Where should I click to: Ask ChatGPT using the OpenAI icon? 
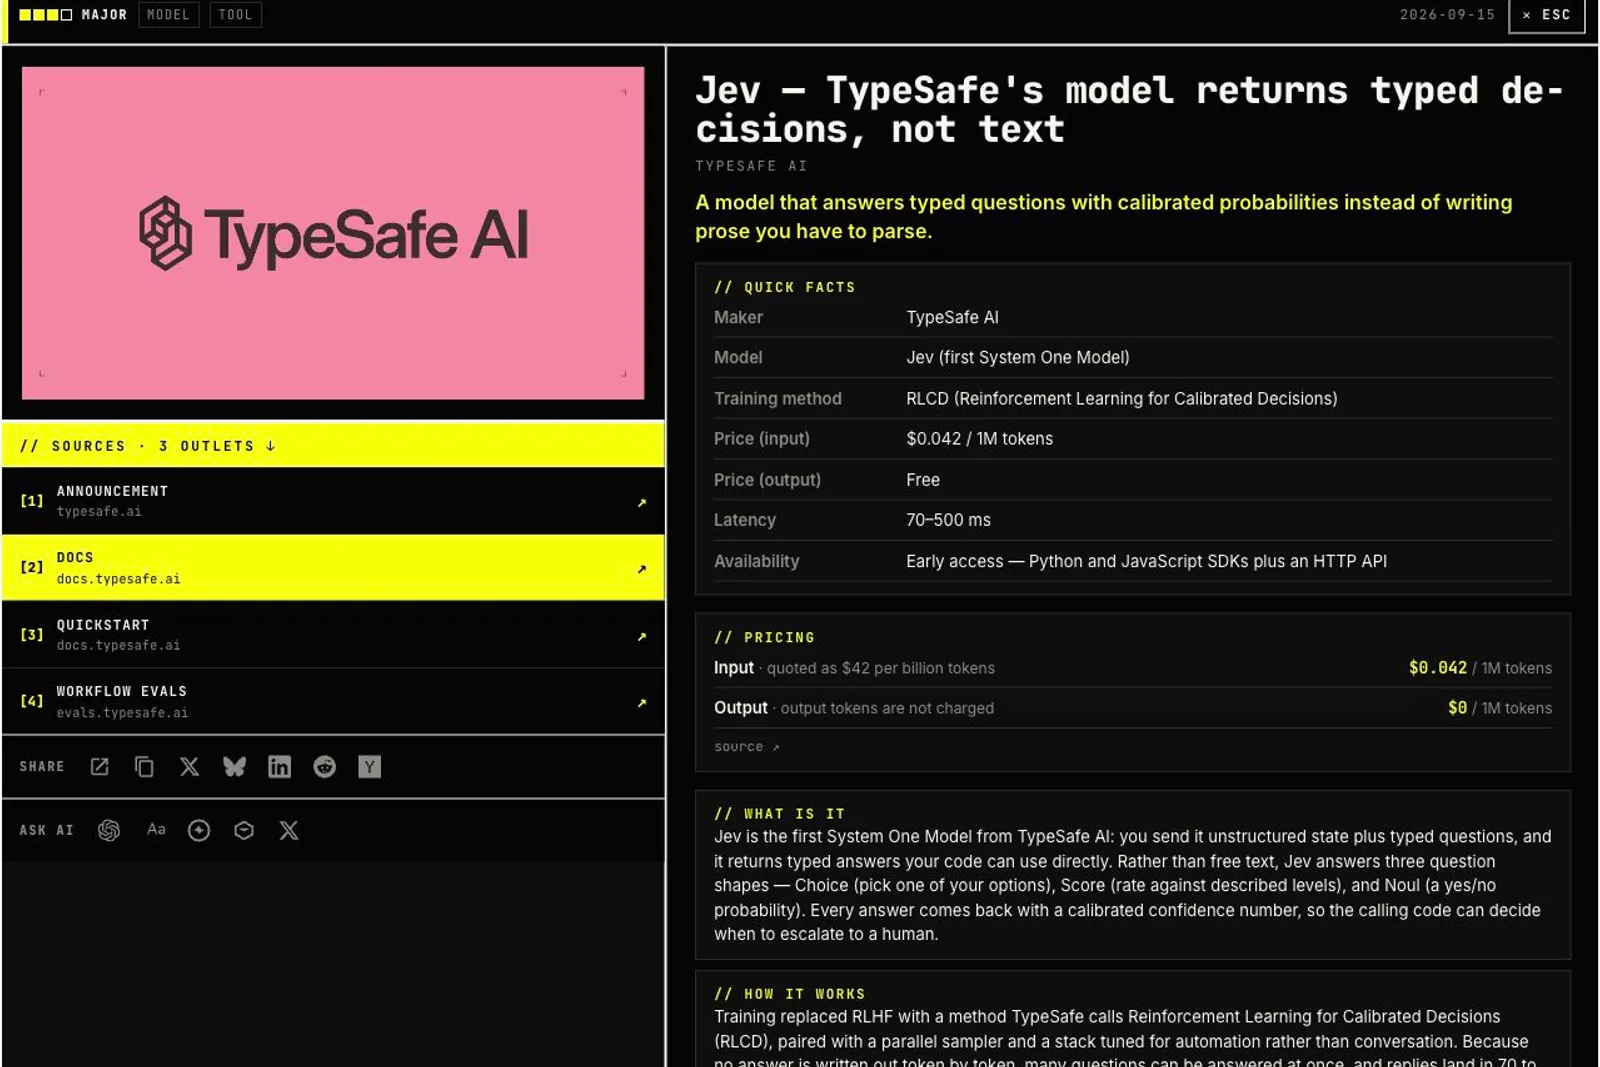[109, 830]
